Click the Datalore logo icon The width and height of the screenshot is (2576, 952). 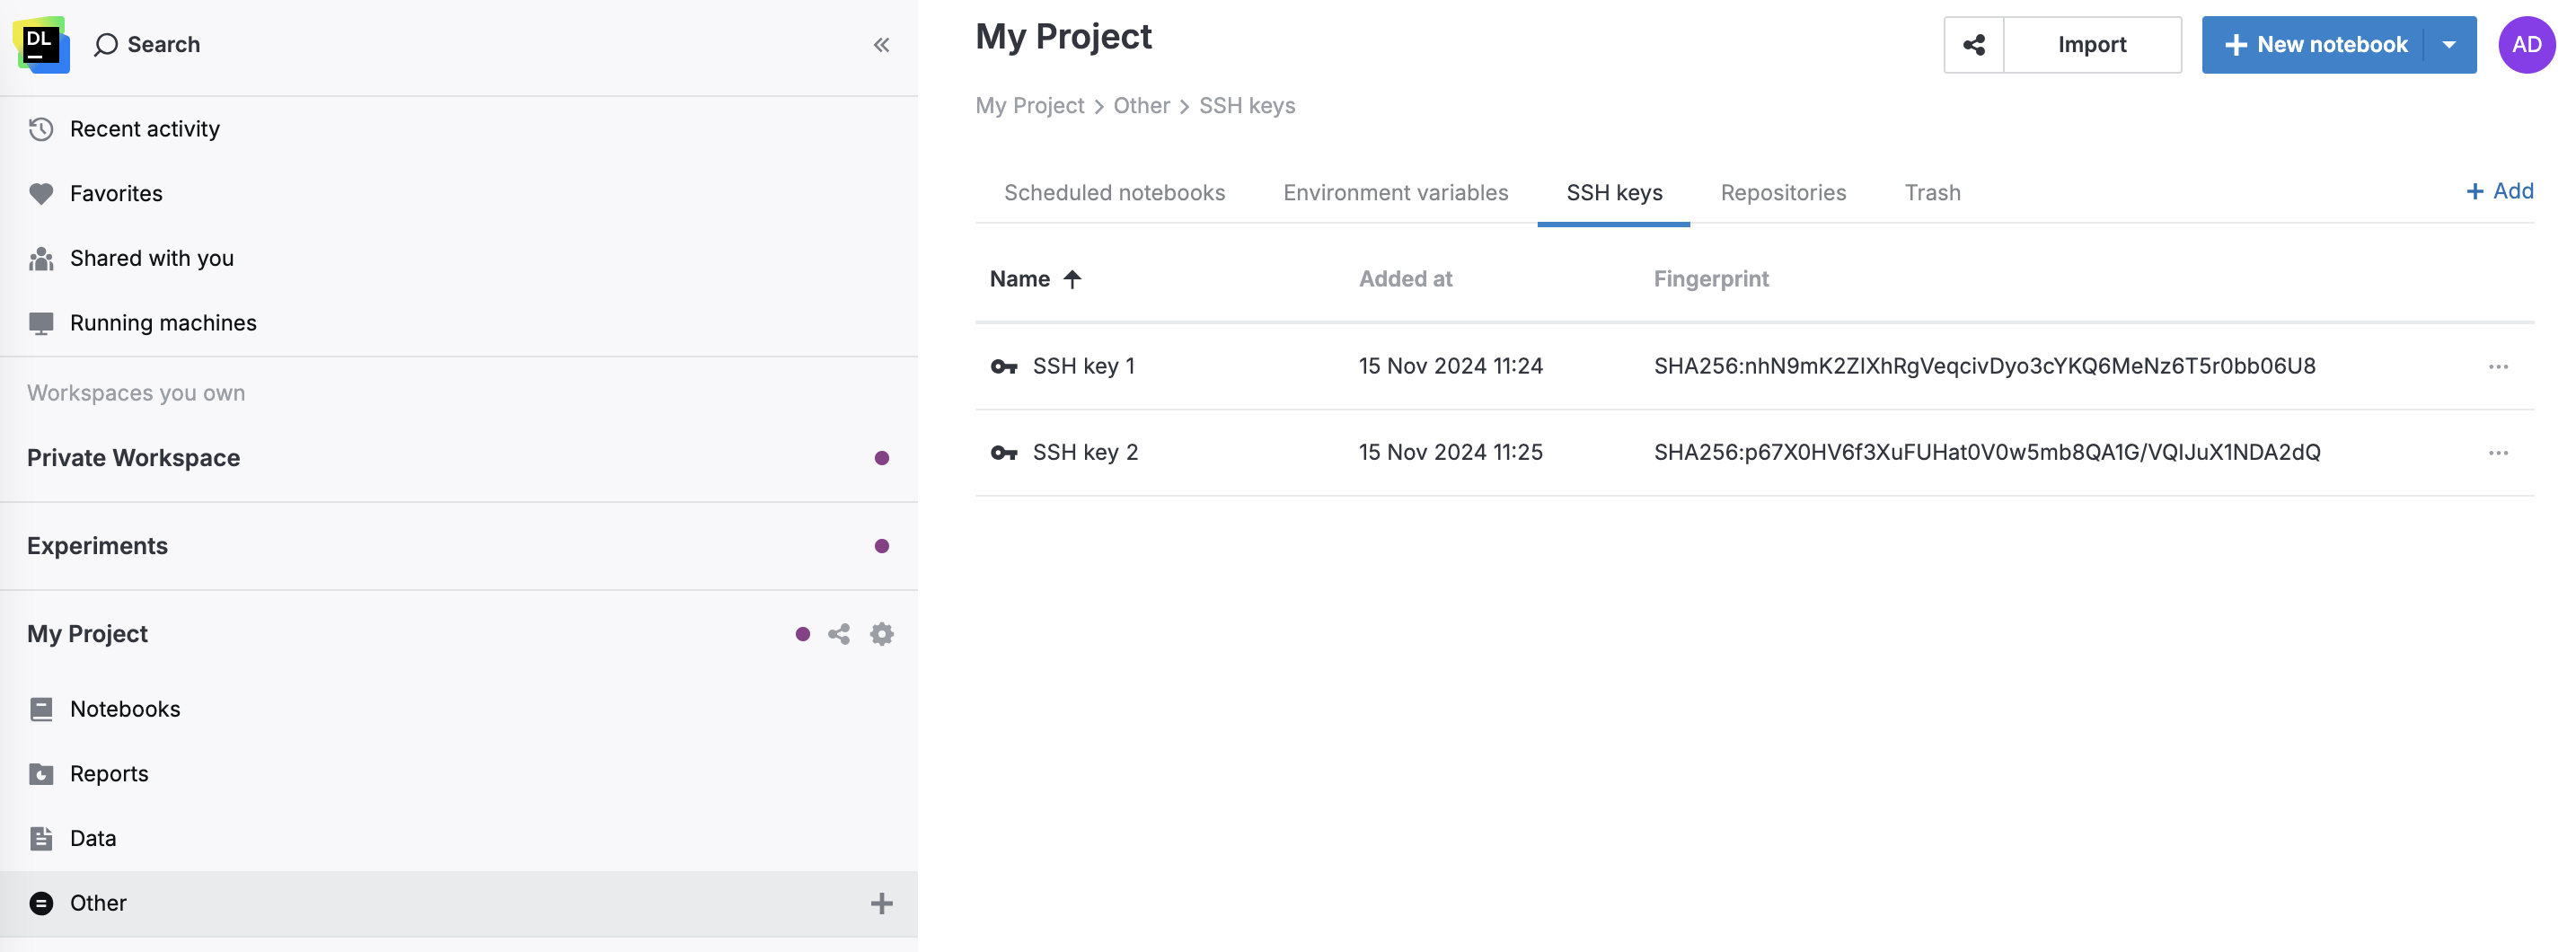coord(41,44)
